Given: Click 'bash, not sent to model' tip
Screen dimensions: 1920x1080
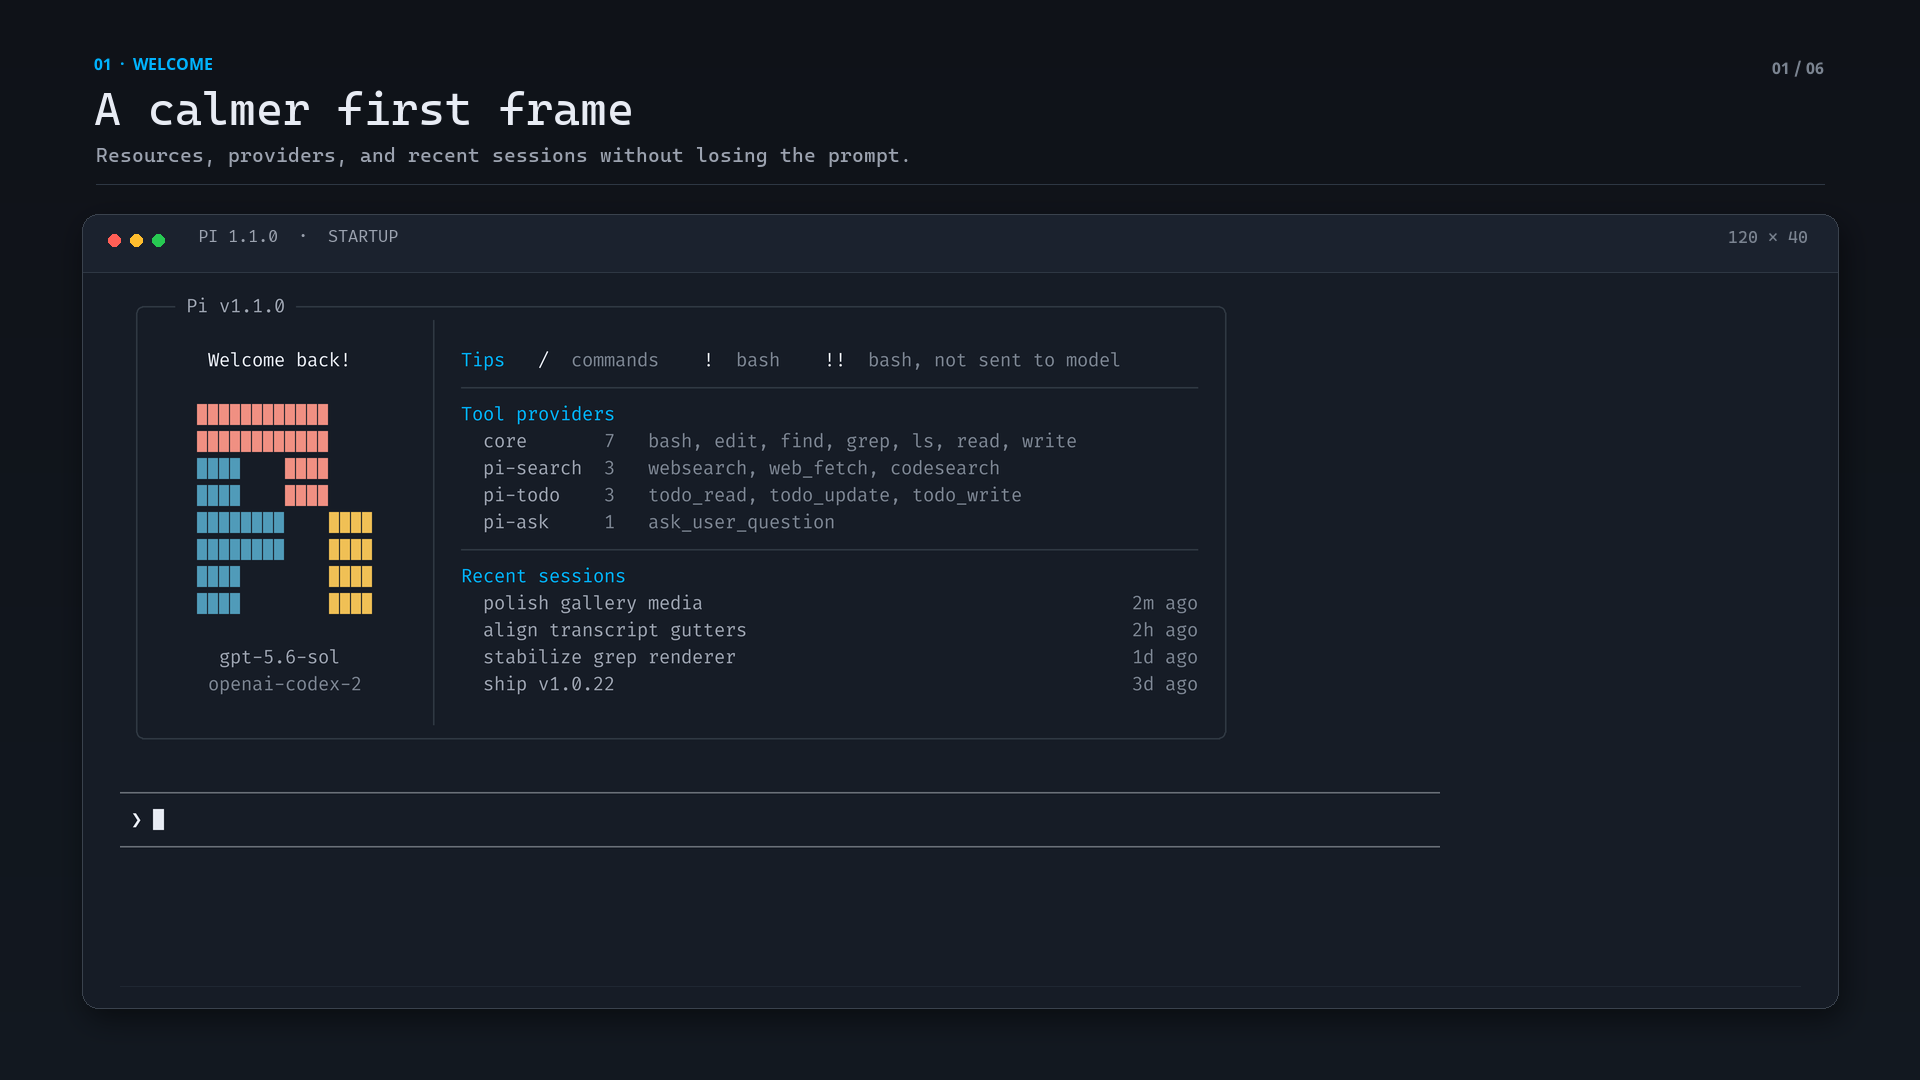Looking at the screenshot, I should click(994, 360).
